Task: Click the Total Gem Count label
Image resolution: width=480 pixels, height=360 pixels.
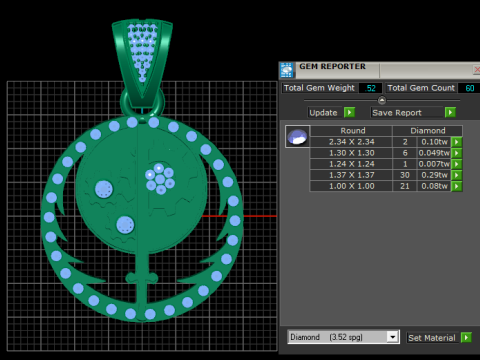Action: tap(421, 88)
